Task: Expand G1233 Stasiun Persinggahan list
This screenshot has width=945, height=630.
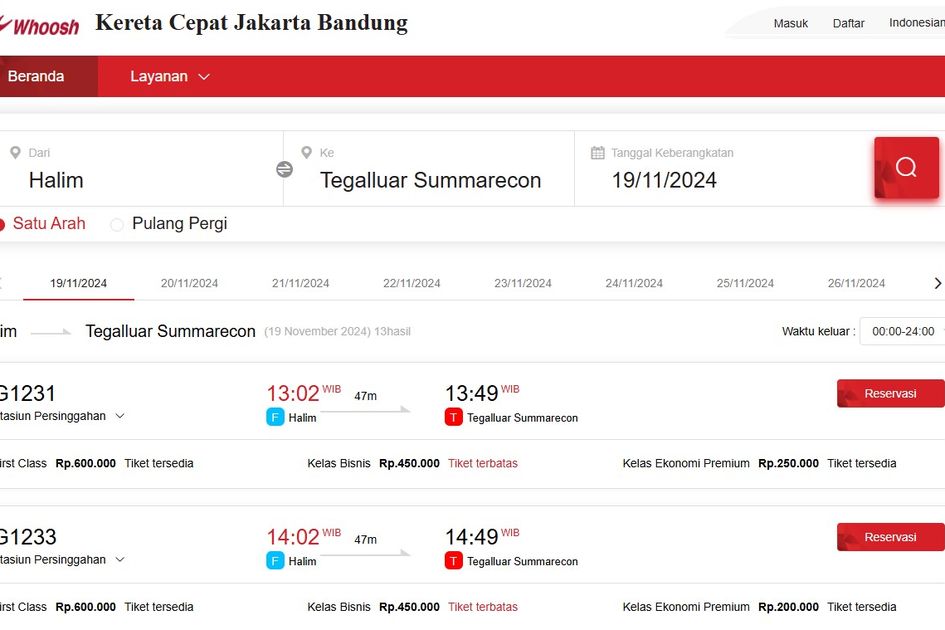Action: click(x=62, y=559)
